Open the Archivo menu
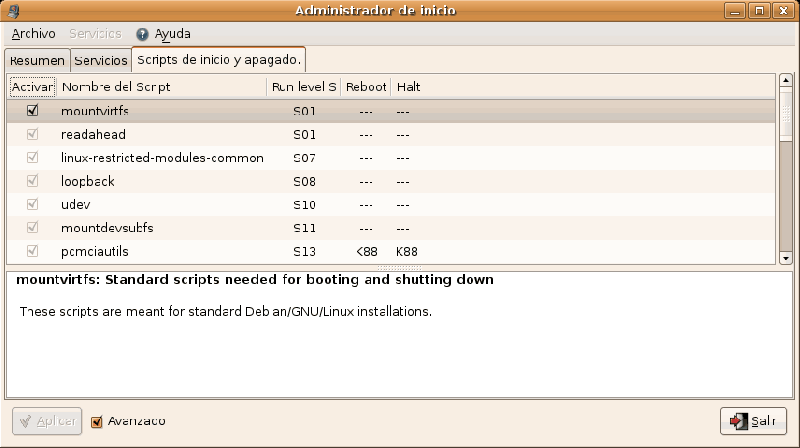Screen dimensions: 800x448 click(x=33, y=34)
